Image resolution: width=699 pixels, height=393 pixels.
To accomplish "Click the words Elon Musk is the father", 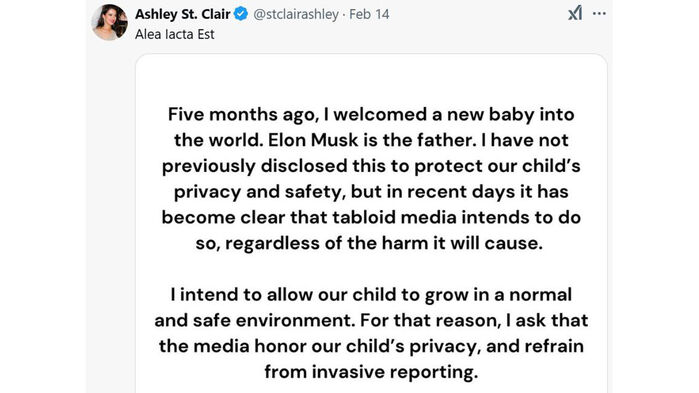I will pos(372,140).
